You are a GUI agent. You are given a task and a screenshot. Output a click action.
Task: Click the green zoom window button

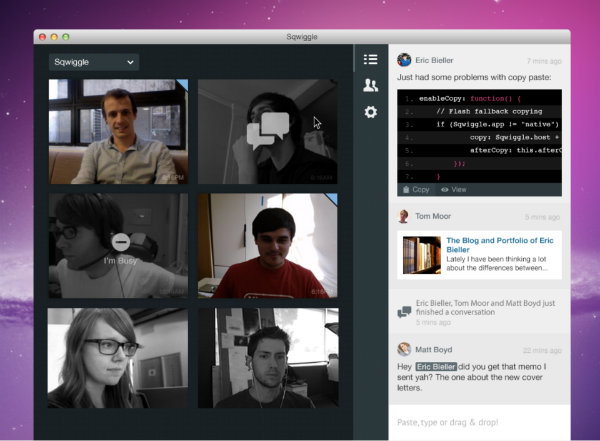(66, 37)
